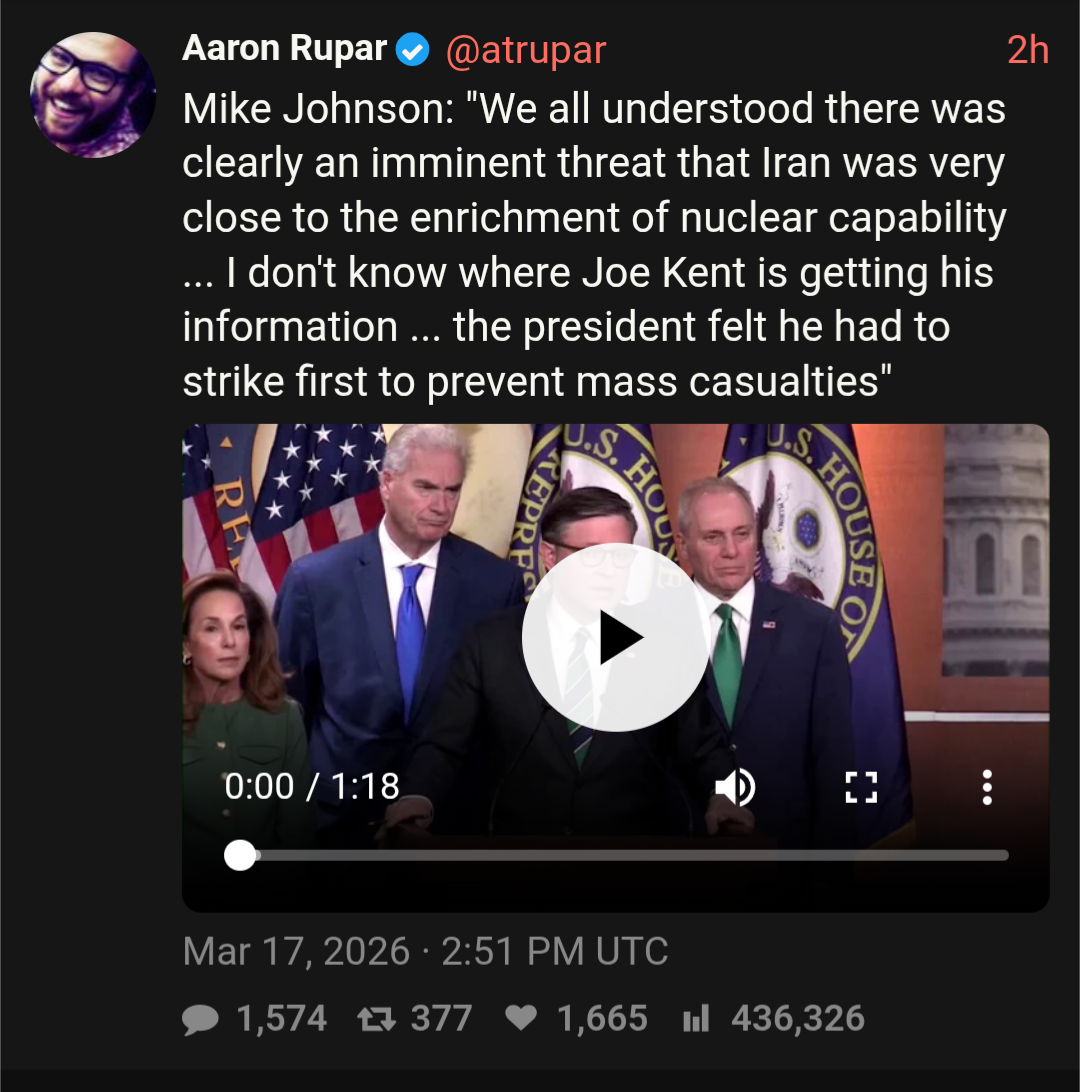Click the 0:00 / 1:18 time display
Screen dimensions: 1080x1092
click(x=312, y=787)
